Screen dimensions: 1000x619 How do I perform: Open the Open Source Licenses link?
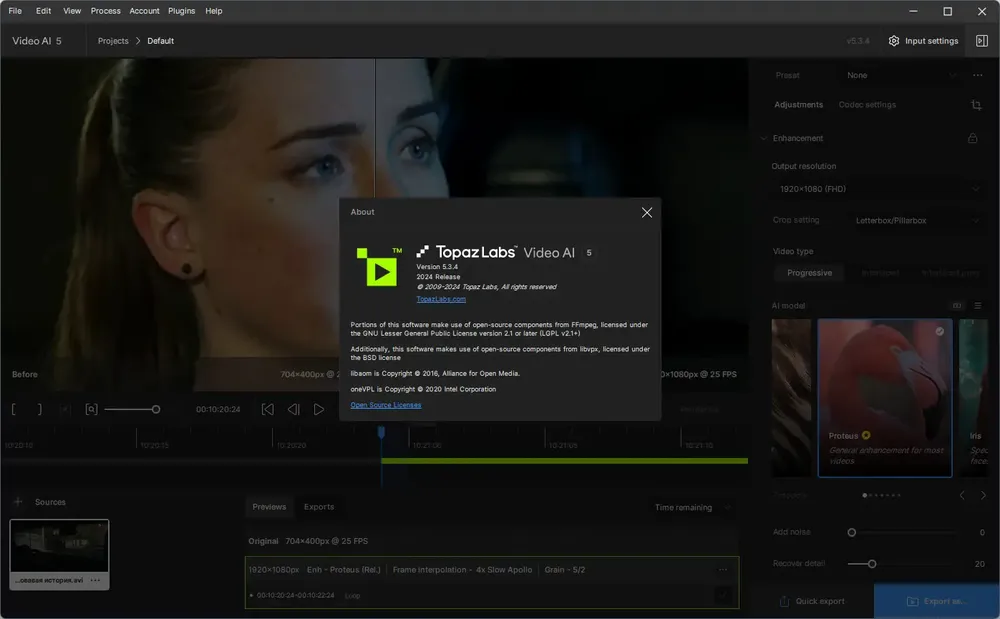point(386,405)
